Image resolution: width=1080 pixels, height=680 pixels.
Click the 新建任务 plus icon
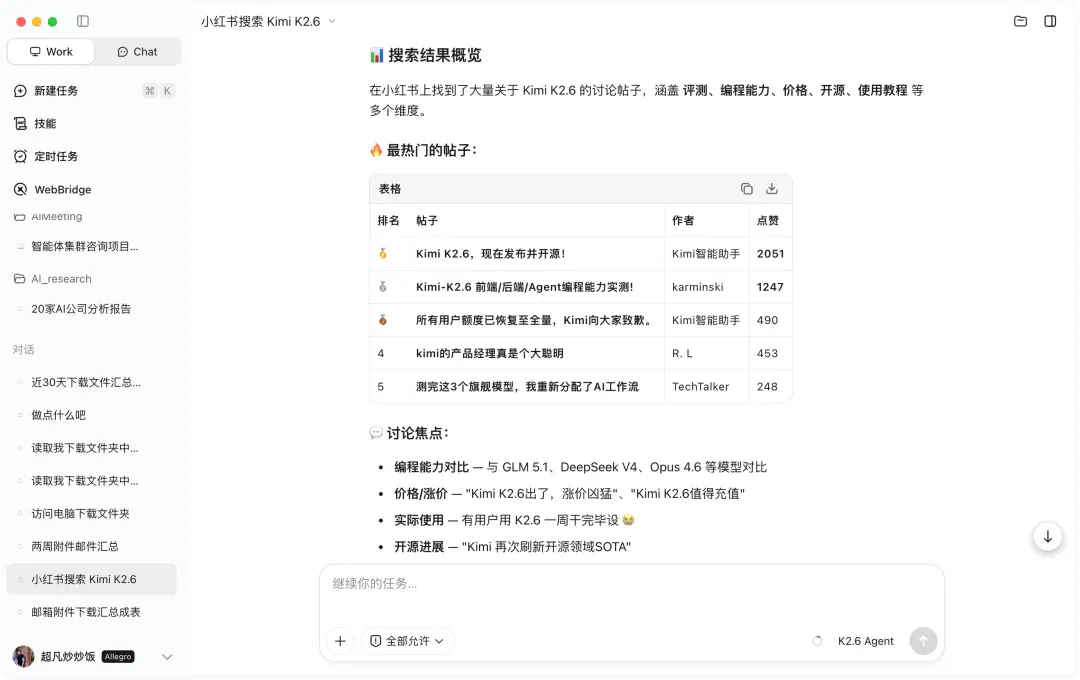pos(21,91)
